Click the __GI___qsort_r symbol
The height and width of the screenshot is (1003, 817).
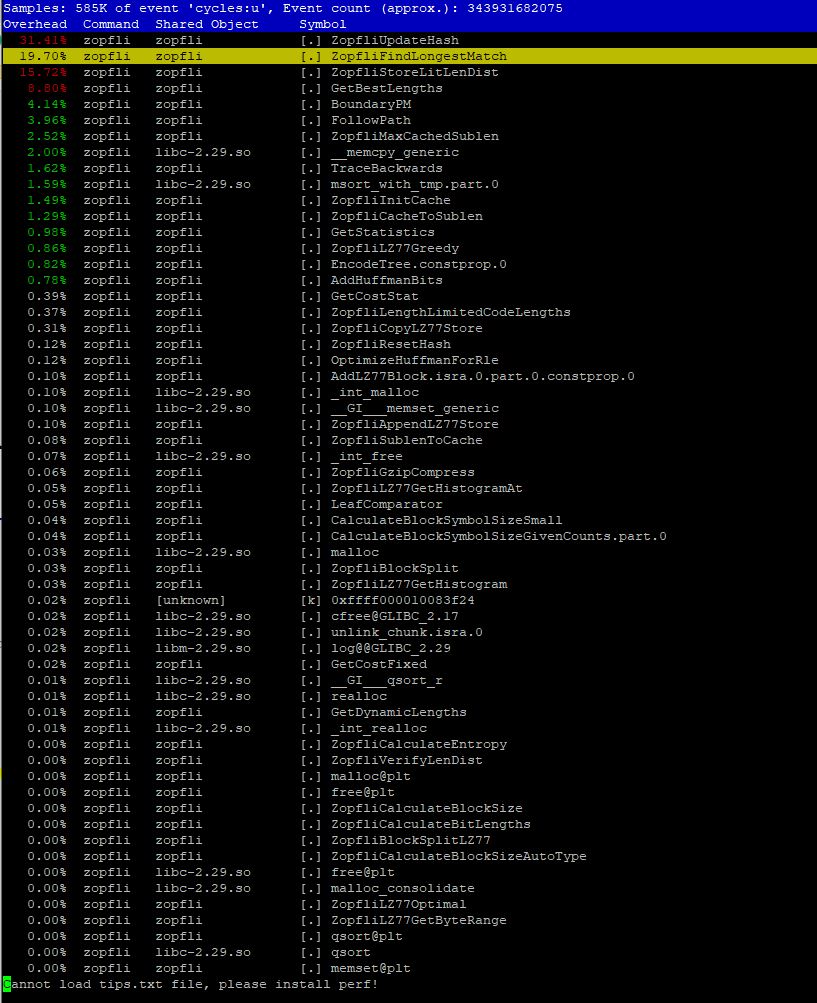click(x=386, y=680)
